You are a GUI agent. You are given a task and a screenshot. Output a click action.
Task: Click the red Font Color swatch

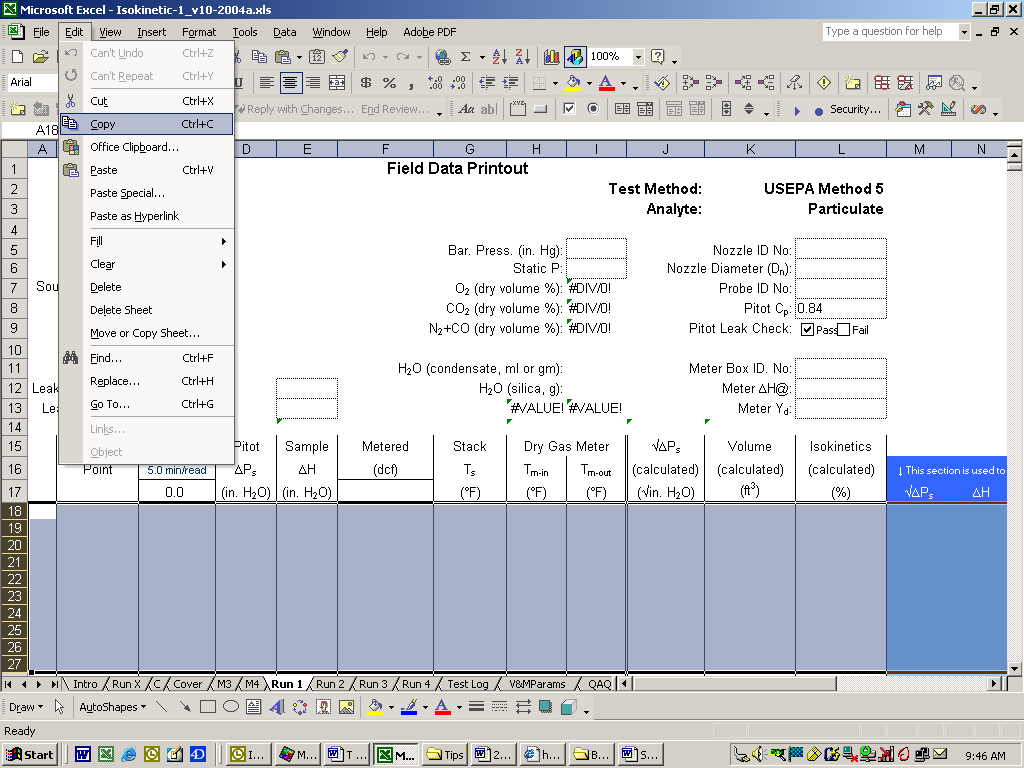pyautogui.click(x=607, y=83)
